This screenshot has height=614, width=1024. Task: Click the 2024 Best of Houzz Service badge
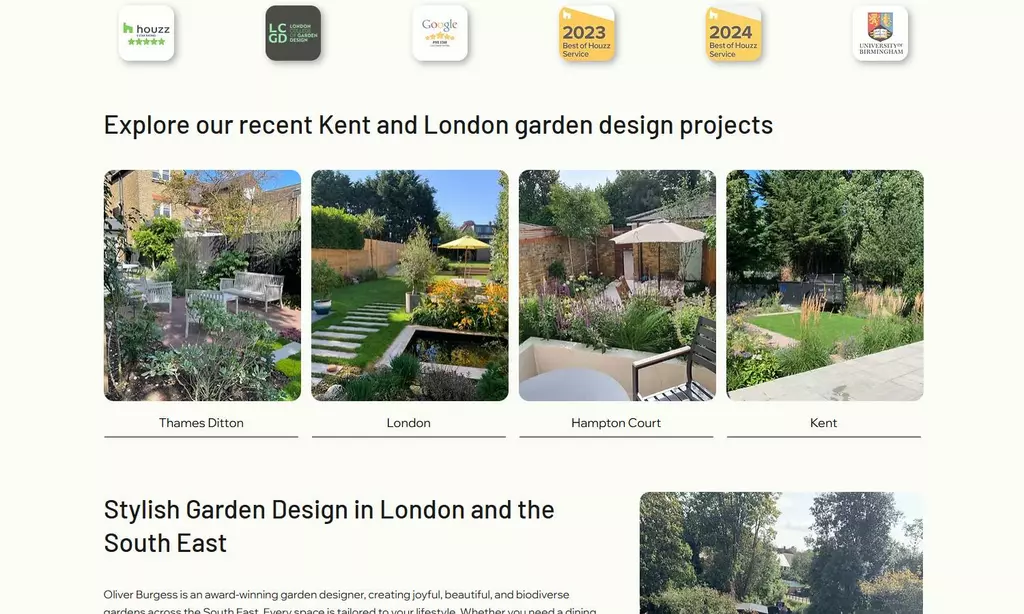tap(733, 33)
